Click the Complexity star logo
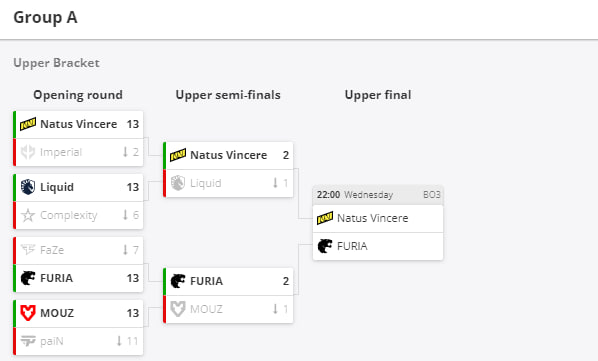 [x=28, y=215]
